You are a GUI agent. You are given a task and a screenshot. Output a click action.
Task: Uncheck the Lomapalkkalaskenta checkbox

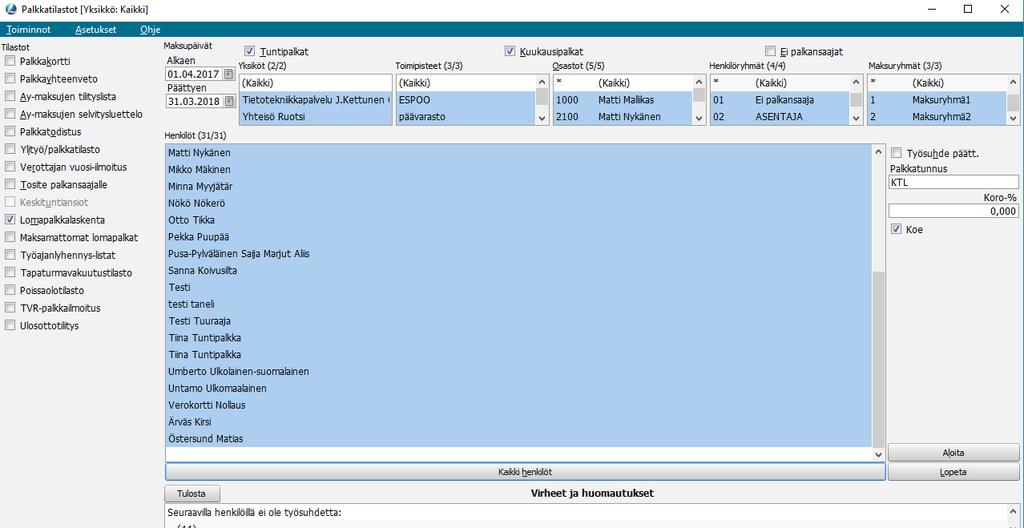pos(9,220)
